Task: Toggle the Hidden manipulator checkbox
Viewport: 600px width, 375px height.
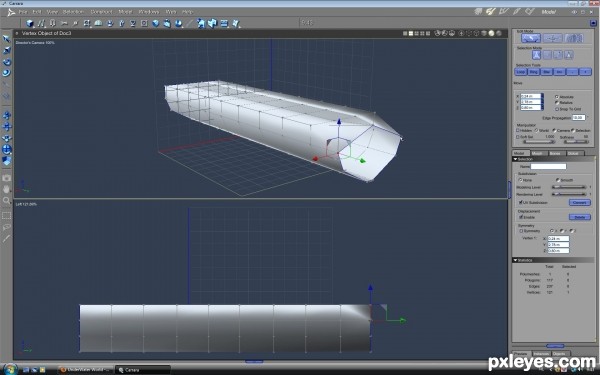Action: (x=518, y=130)
